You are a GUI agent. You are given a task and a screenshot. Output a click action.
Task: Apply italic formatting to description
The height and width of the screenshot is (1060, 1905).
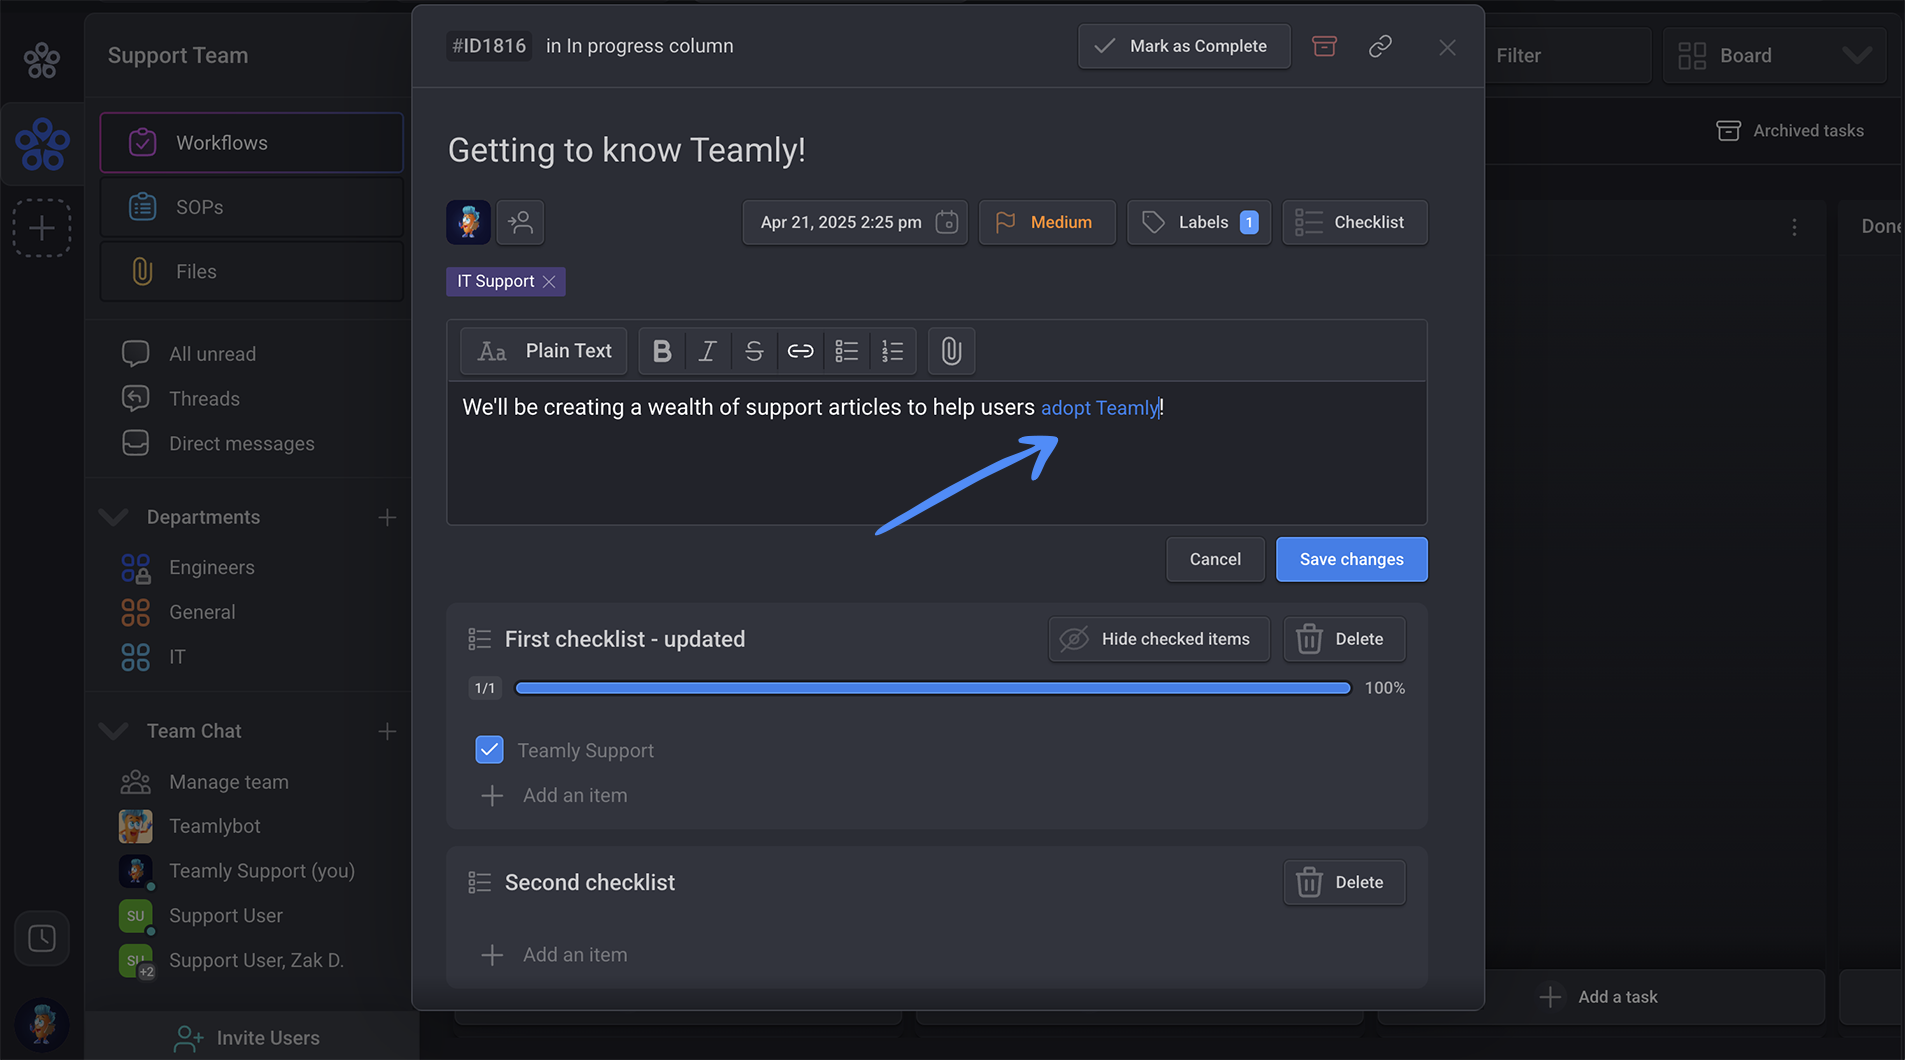(707, 351)
